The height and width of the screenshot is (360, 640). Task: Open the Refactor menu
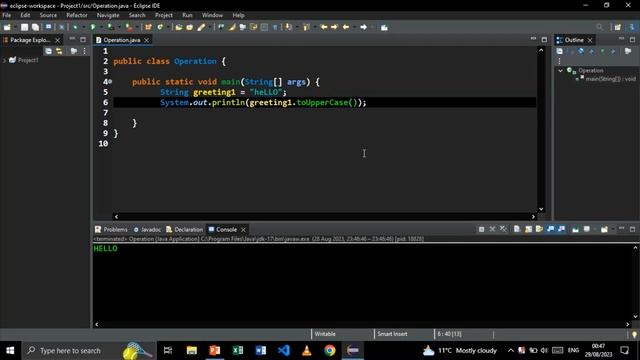coord(77,15)
